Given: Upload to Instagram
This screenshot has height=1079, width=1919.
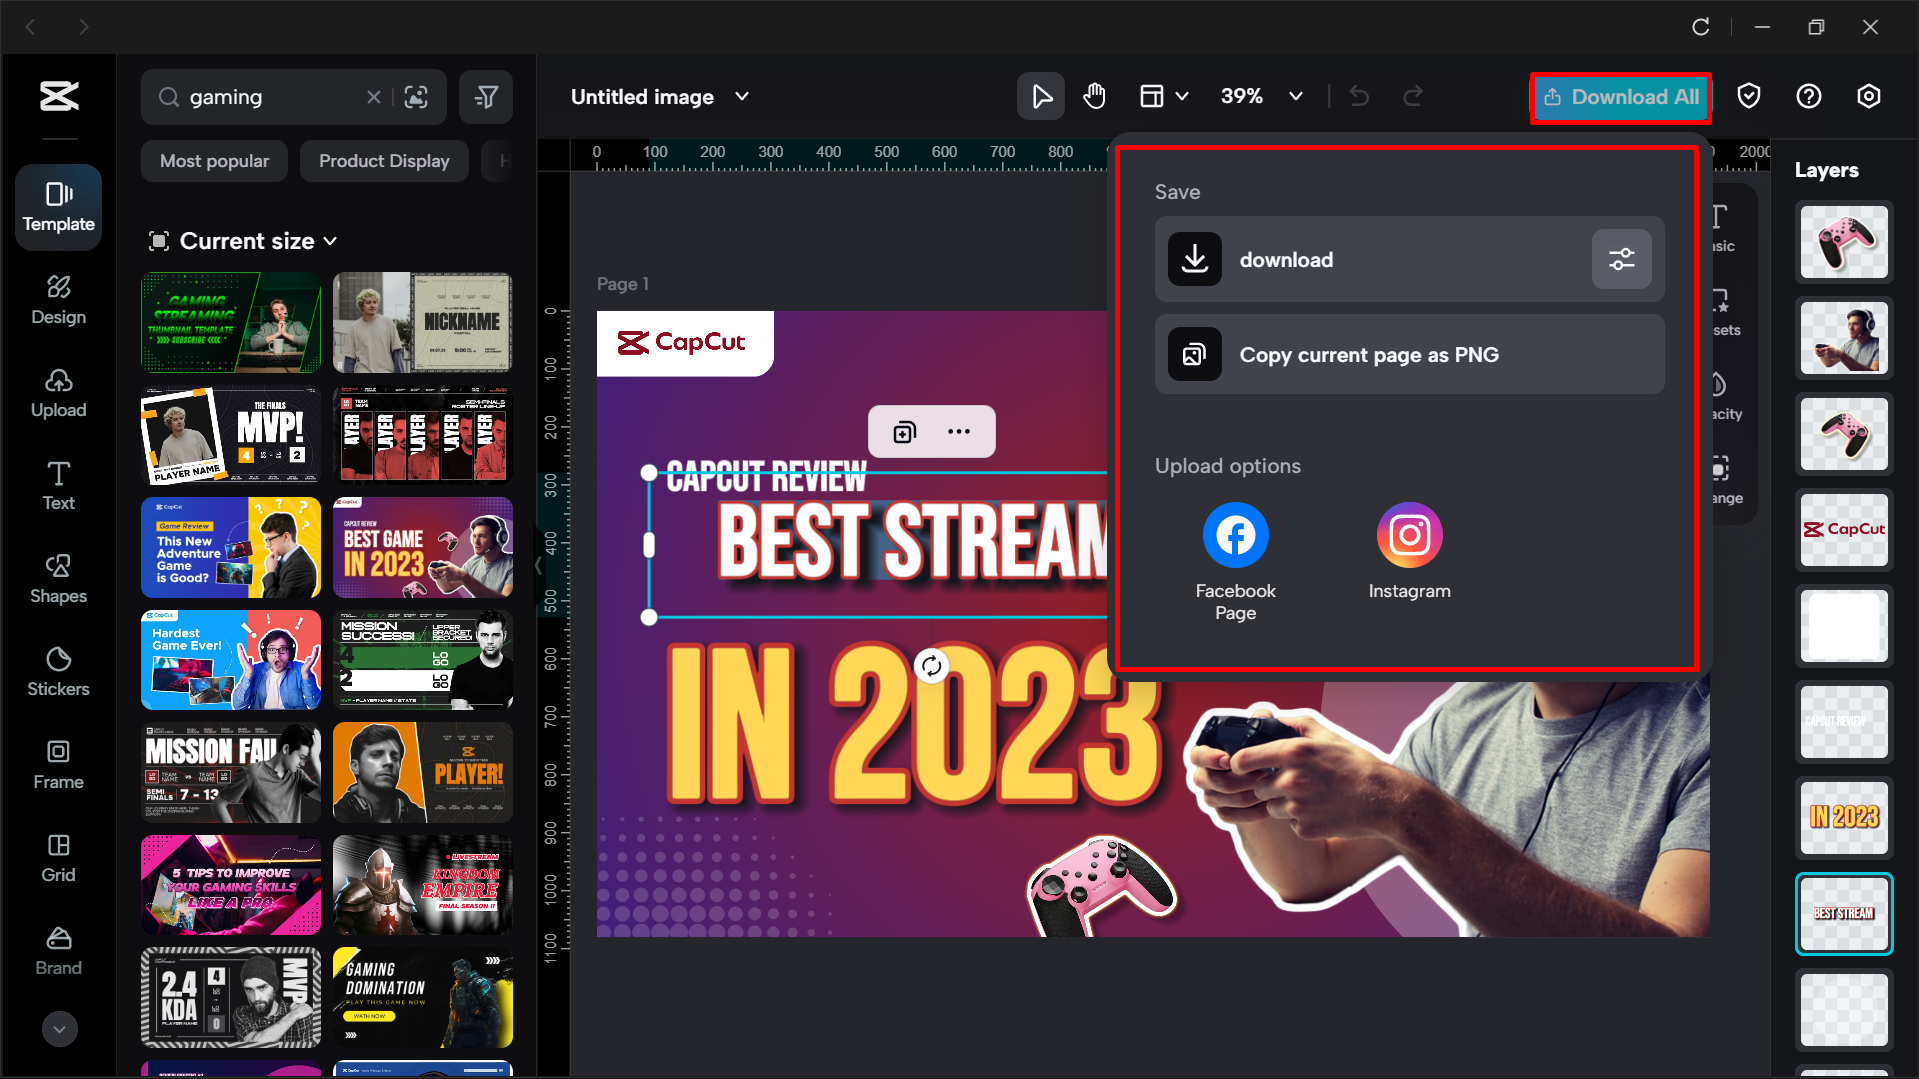Looking at the screenshot, I should pyautogui.click(x=1409, y=552).
